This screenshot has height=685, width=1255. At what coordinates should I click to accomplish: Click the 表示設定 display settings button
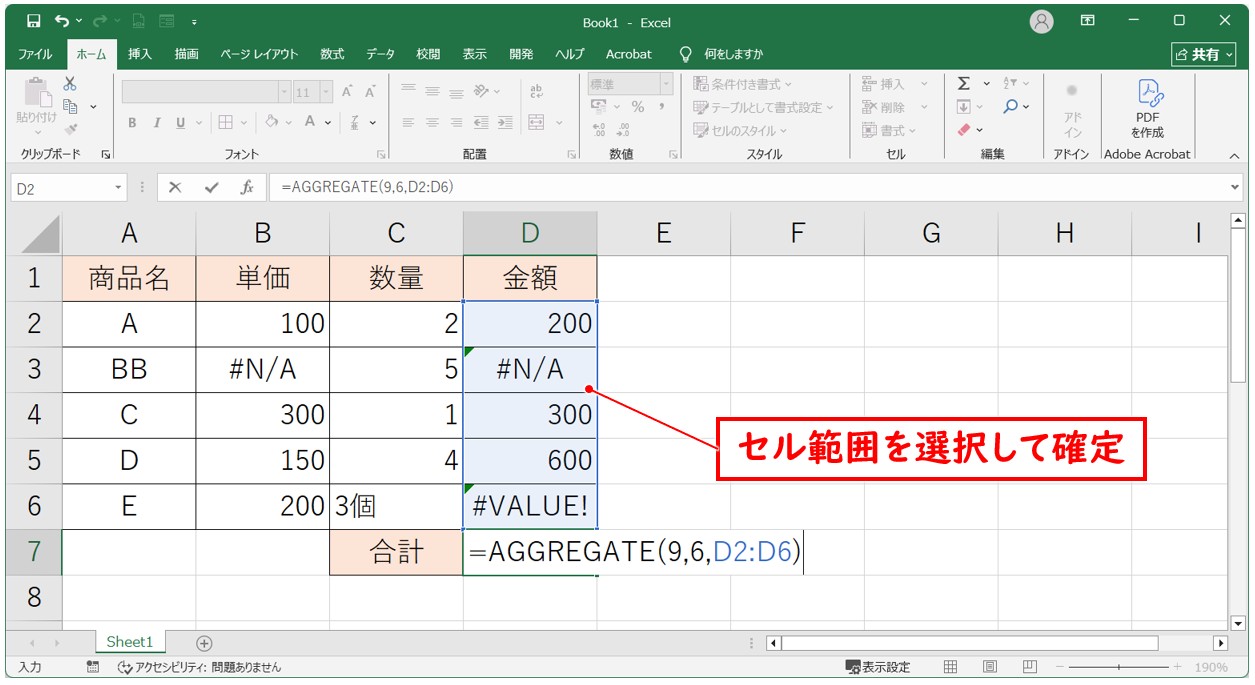tap(878, 667)
